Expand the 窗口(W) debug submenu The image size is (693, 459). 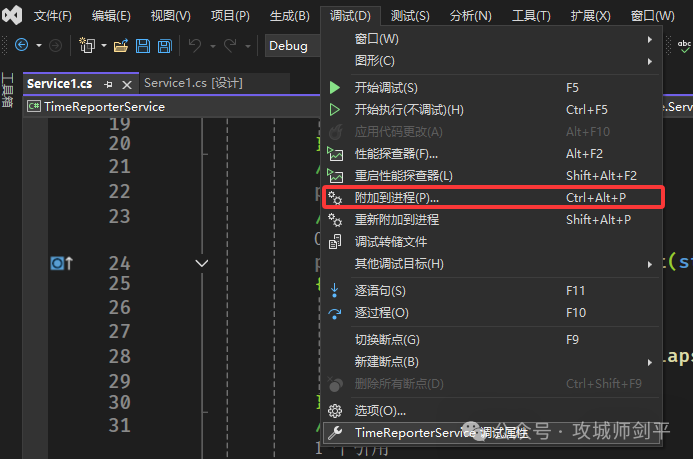pos(649,39)
